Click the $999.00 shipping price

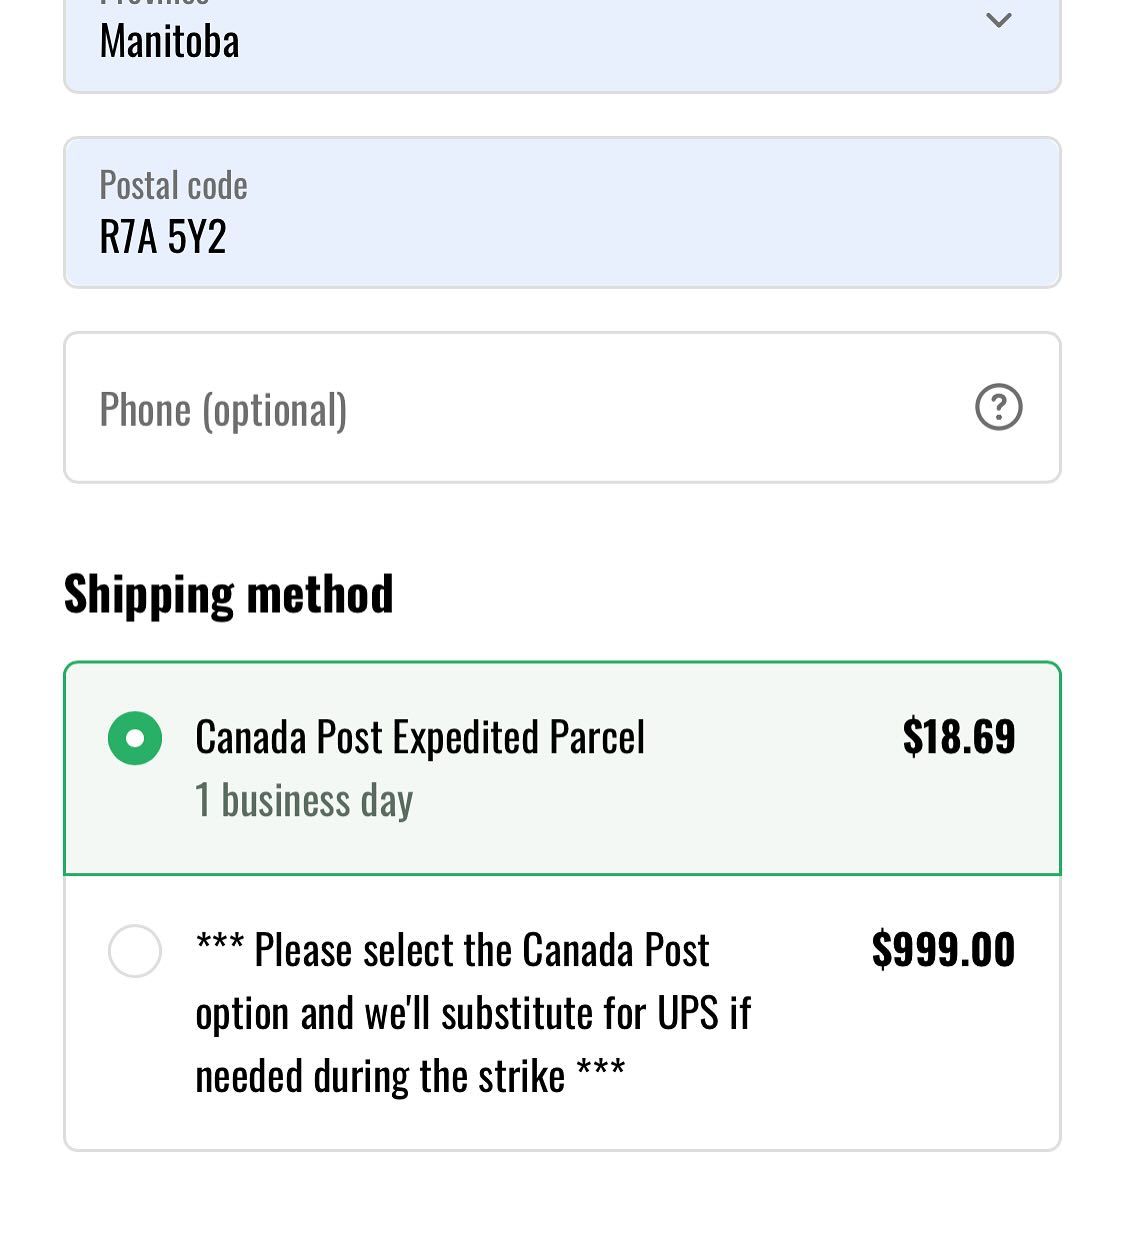click(x=944, y=949)
